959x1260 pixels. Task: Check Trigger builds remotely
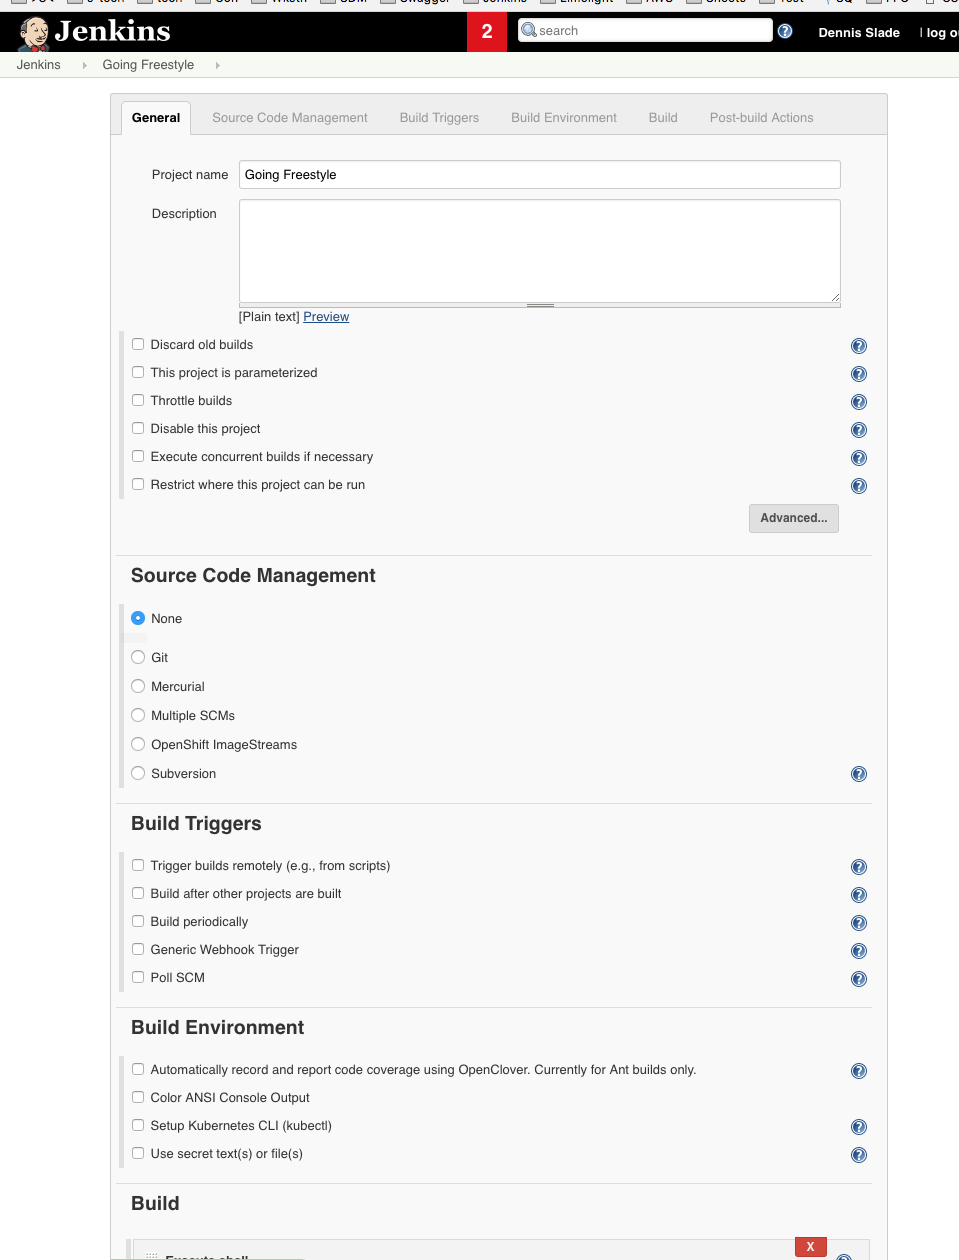pos(138,865)
